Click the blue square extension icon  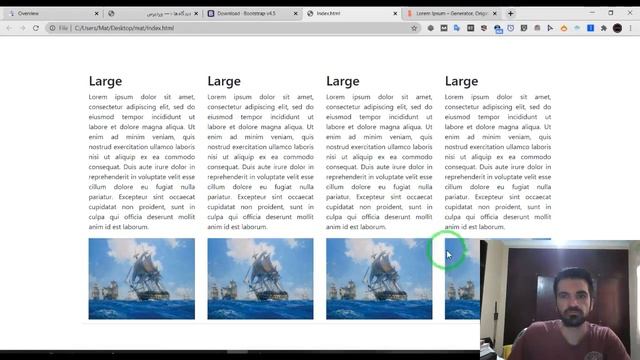[590, 28]
